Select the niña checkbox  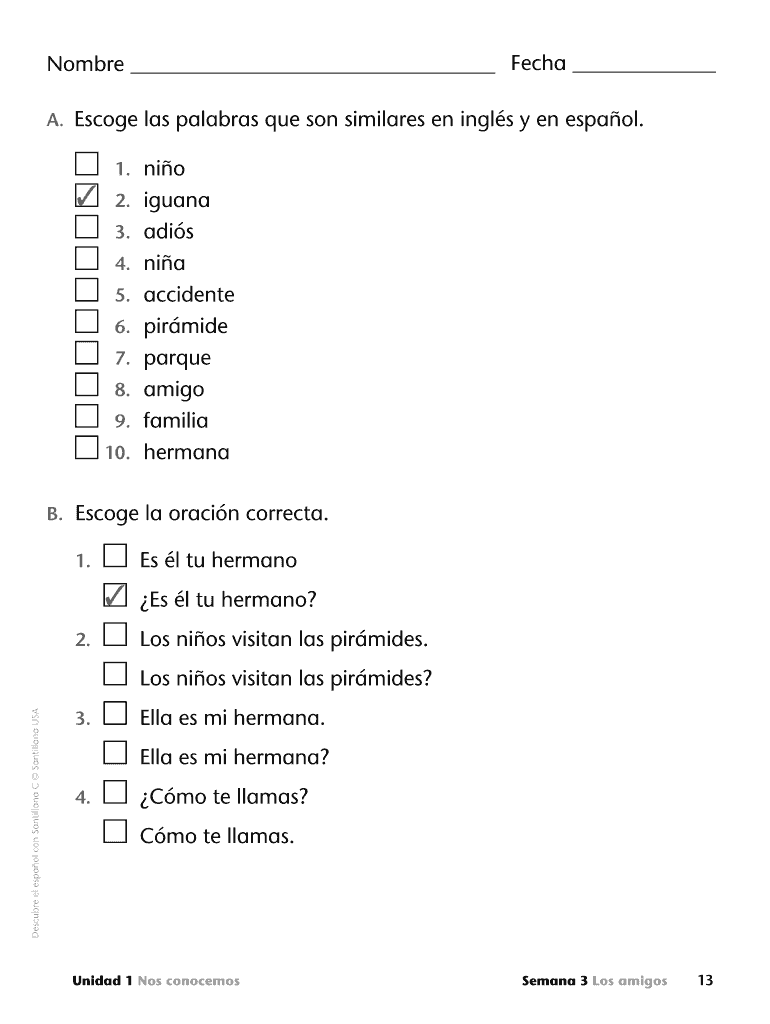pos(87,259)
